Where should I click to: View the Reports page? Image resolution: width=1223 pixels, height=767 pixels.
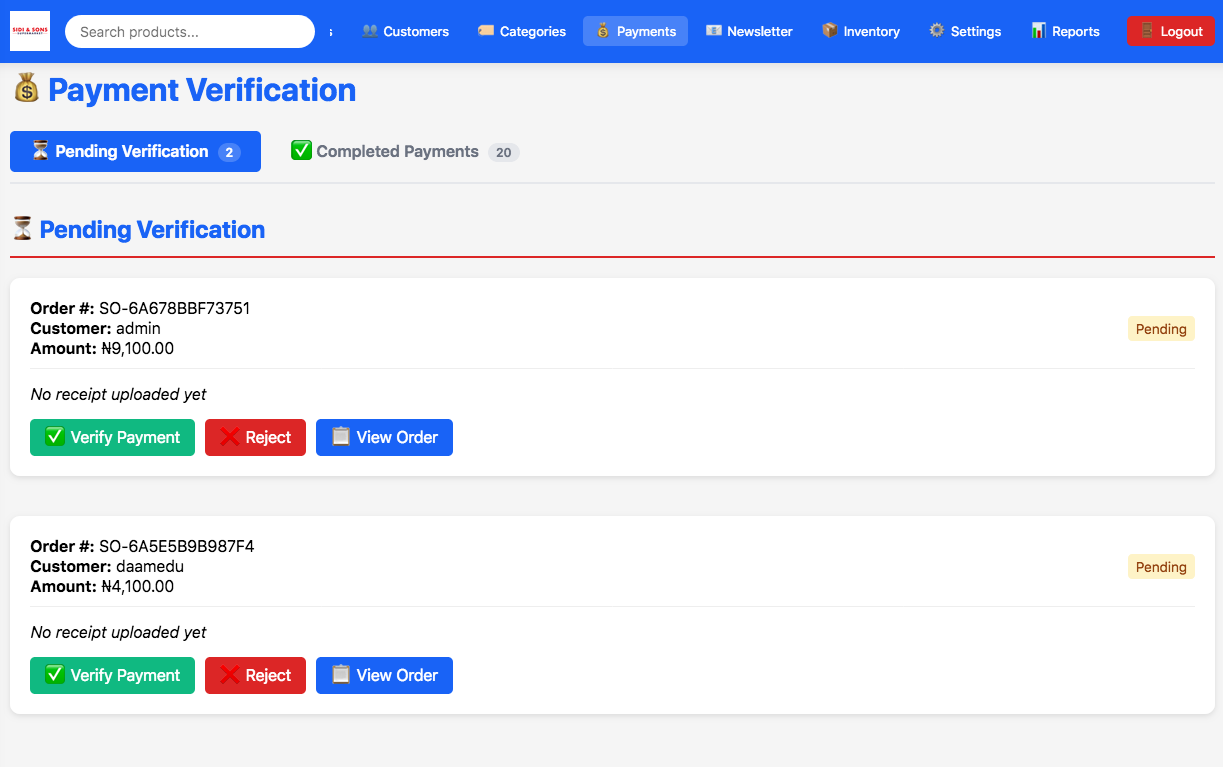pyautogui.click(x=1065, y=31)
